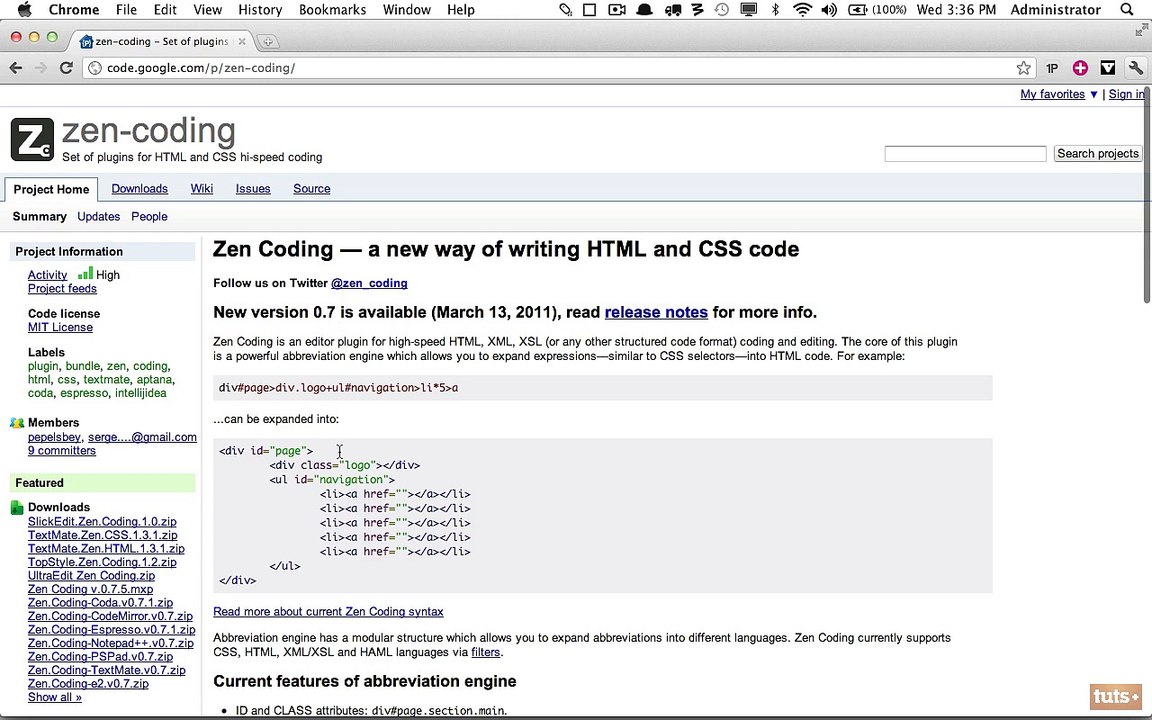1152x720 pixels.
Task: Click the display menu bar icon
Action: [749, 10]
